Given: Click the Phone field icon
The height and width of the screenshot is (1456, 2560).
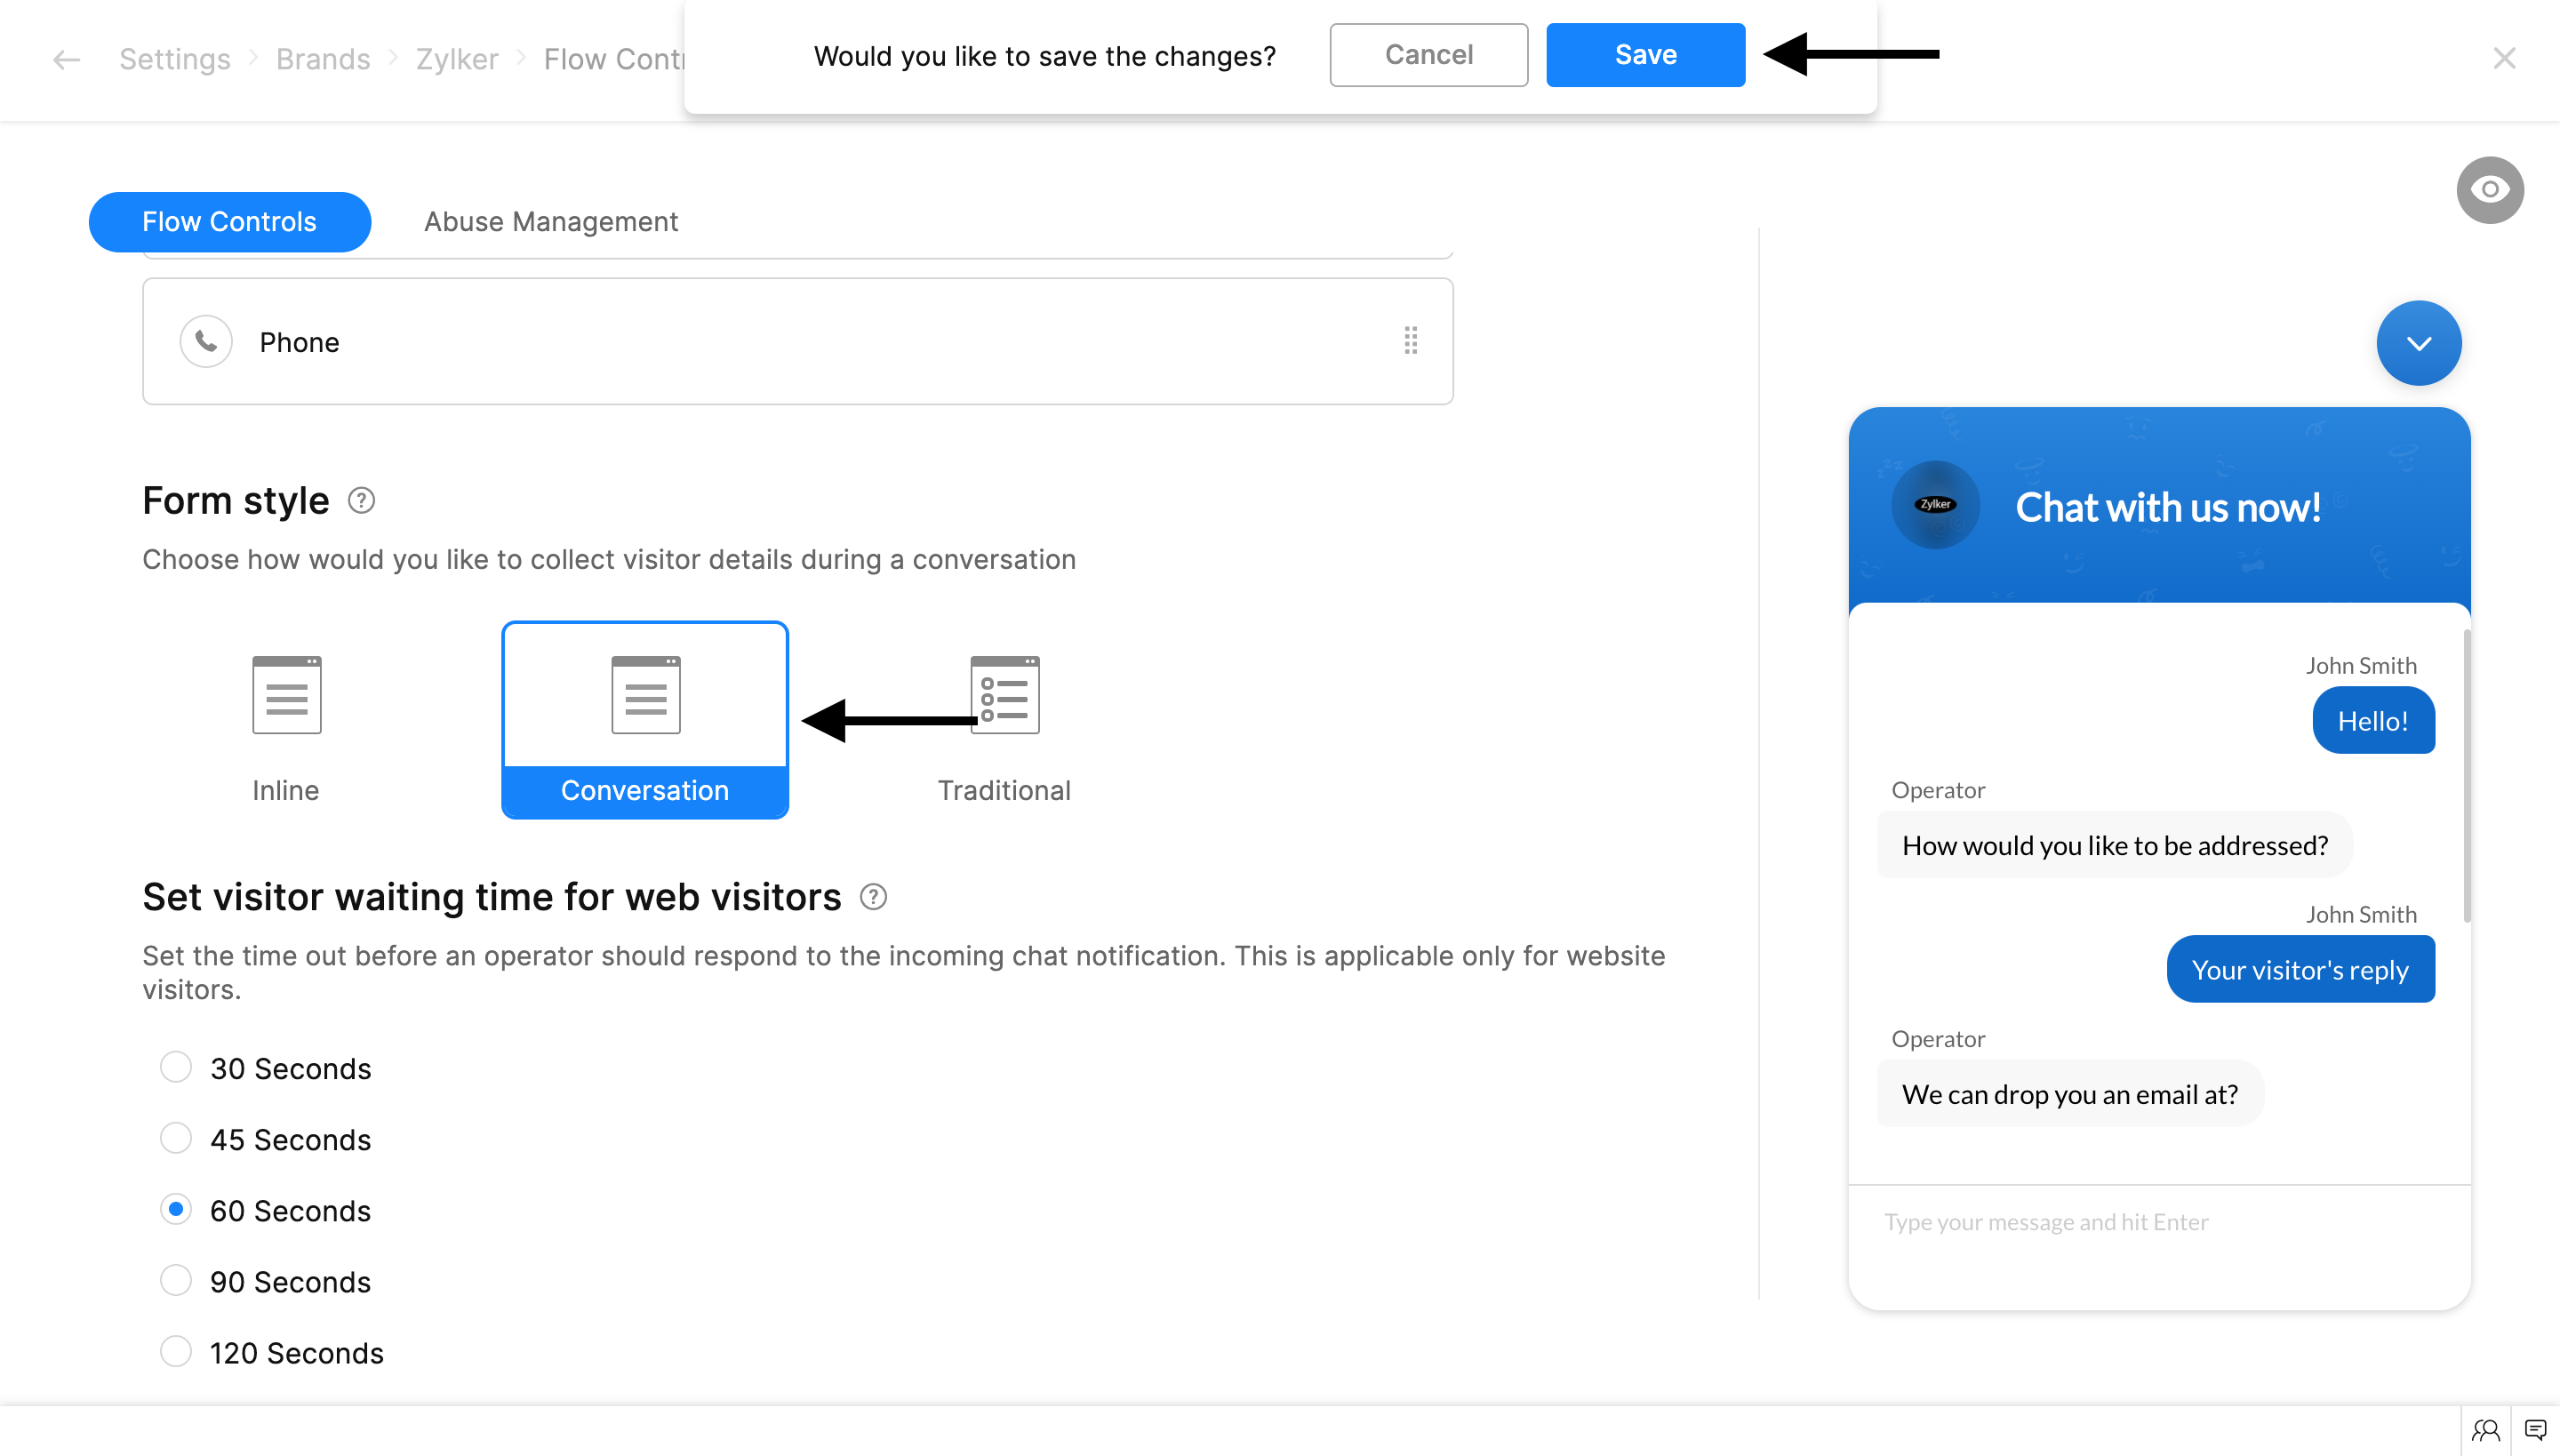Looking at the screenshot, I should coord(206,342).
